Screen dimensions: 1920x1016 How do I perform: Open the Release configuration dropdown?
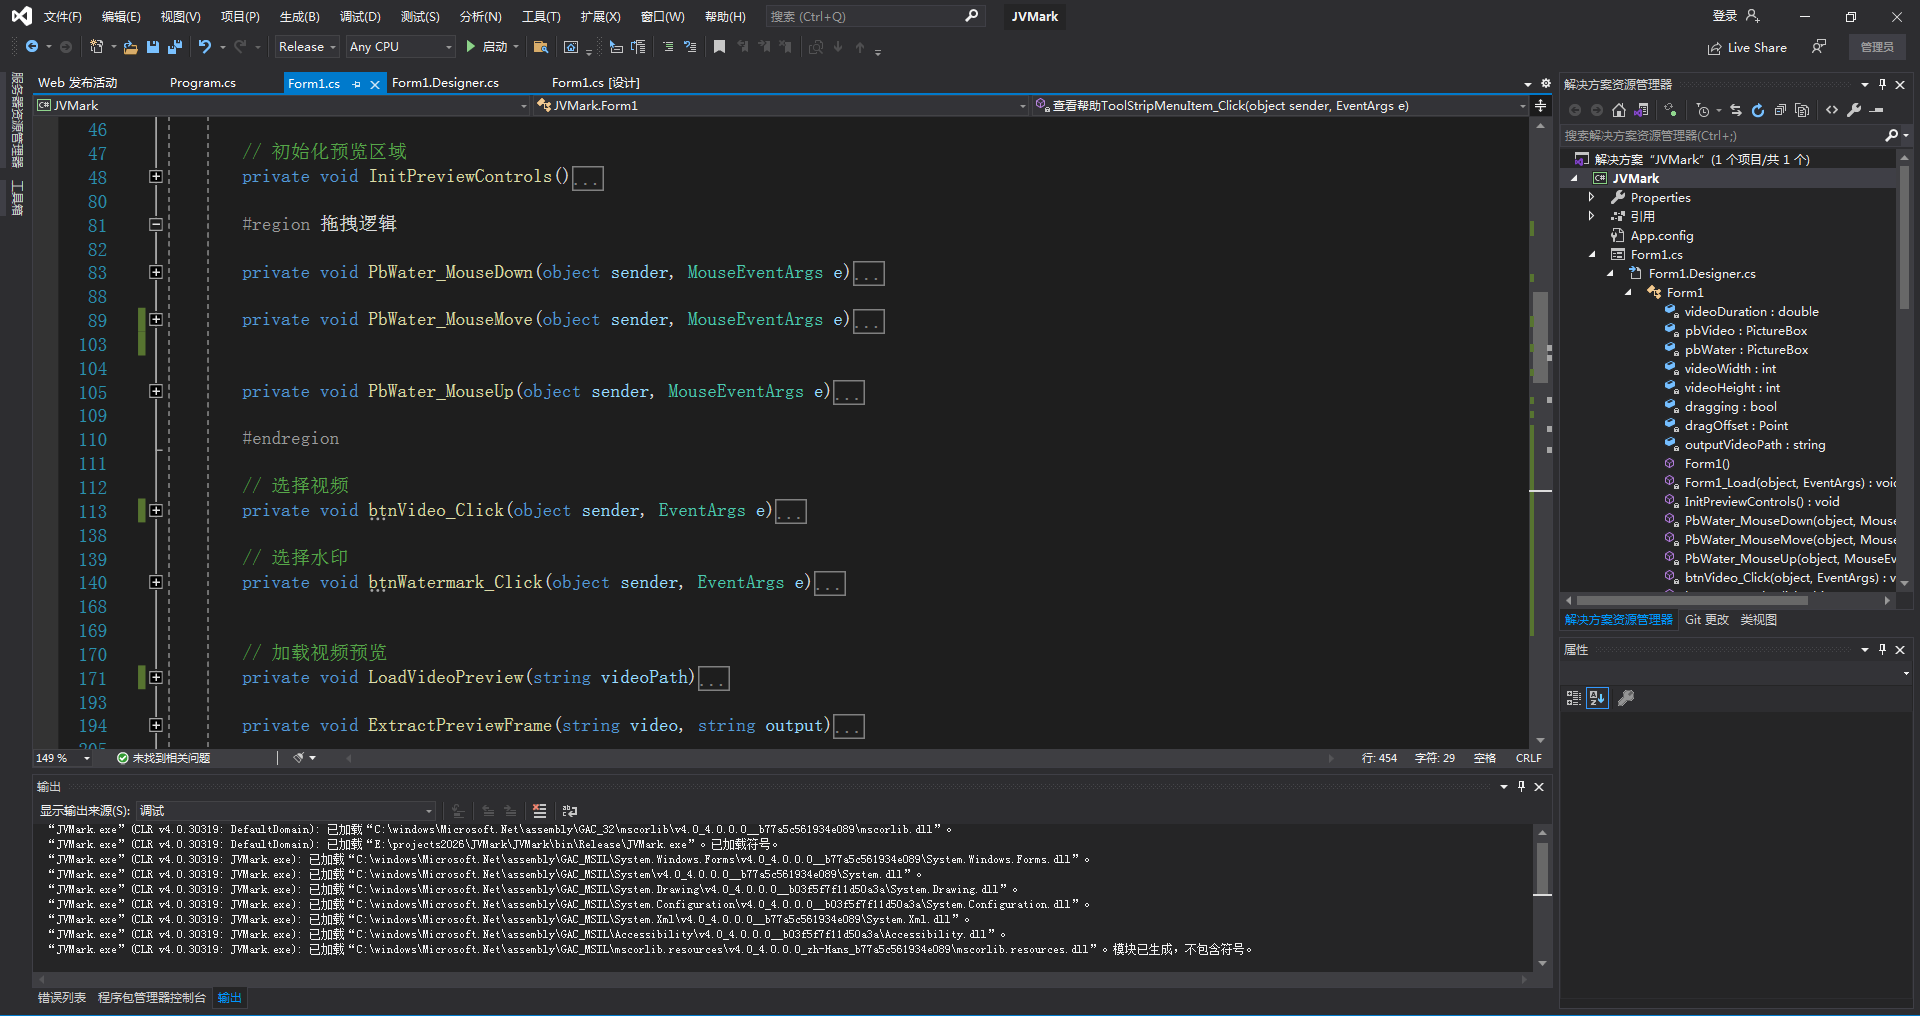pyautogui.click(x=307, y=47)
